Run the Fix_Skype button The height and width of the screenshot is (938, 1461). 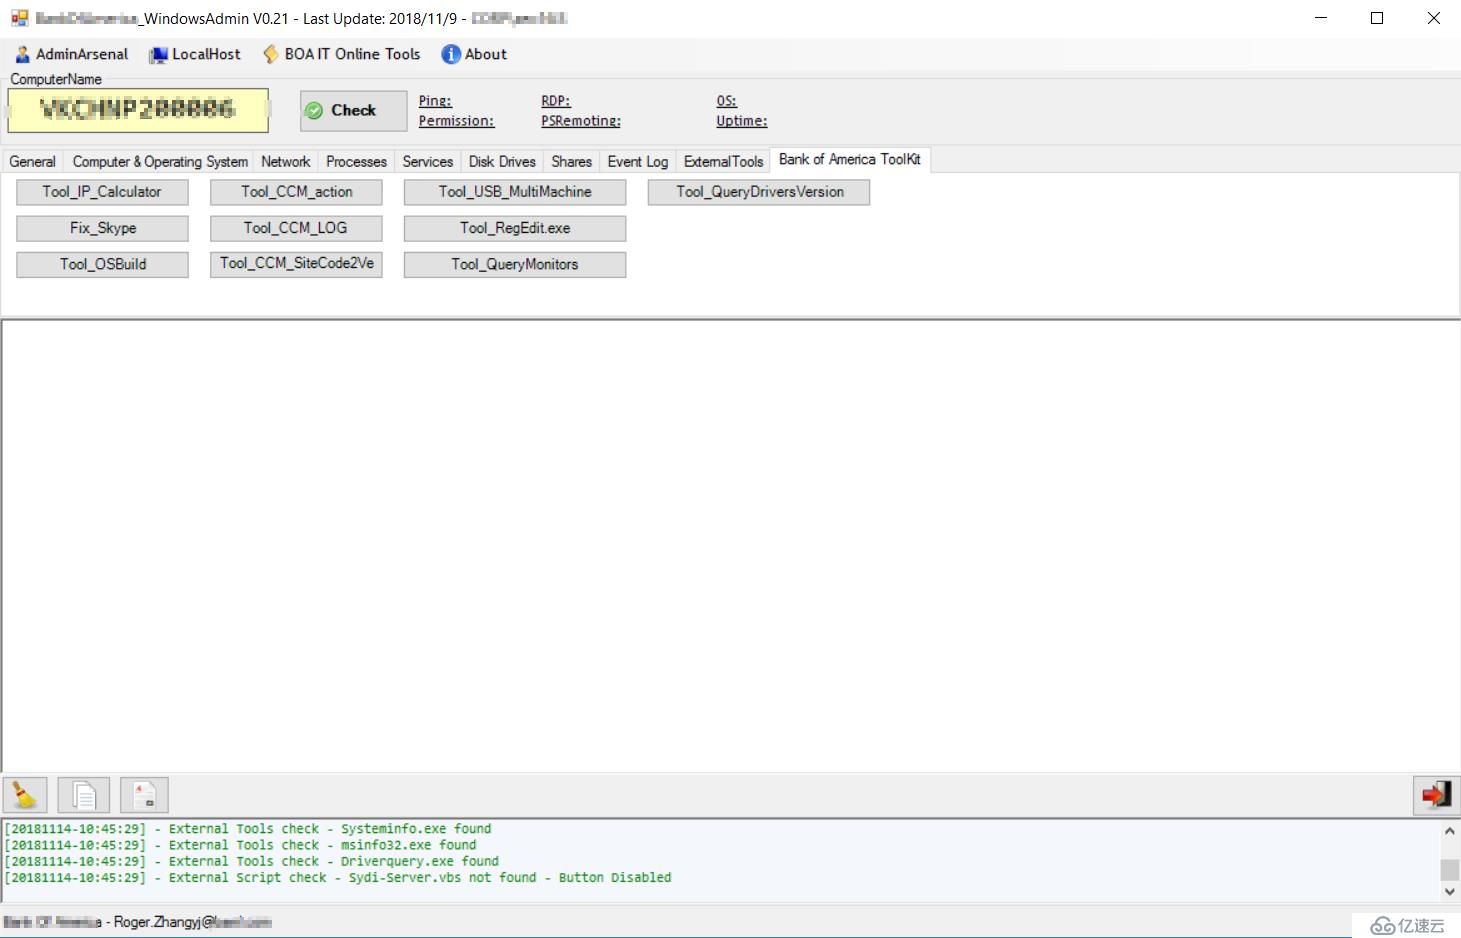(x=102, y=228)
